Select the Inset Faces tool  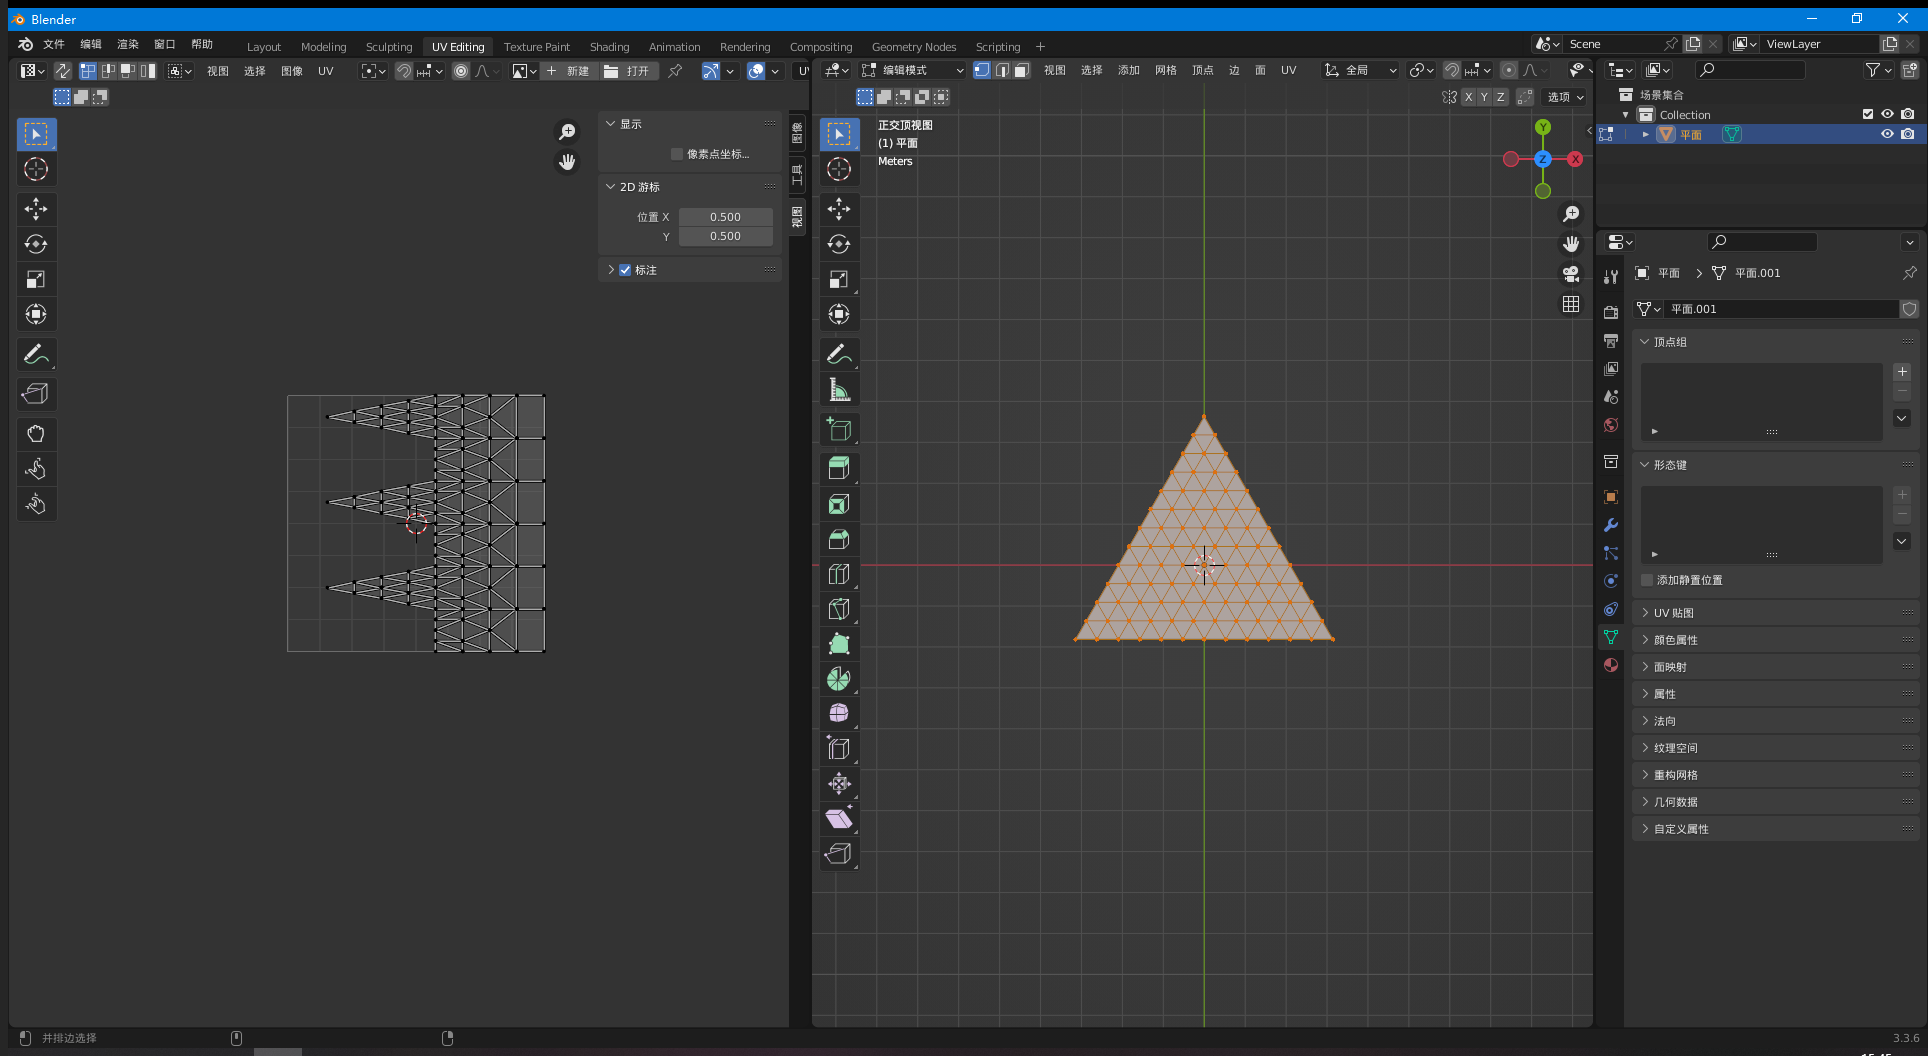(839, 504)
